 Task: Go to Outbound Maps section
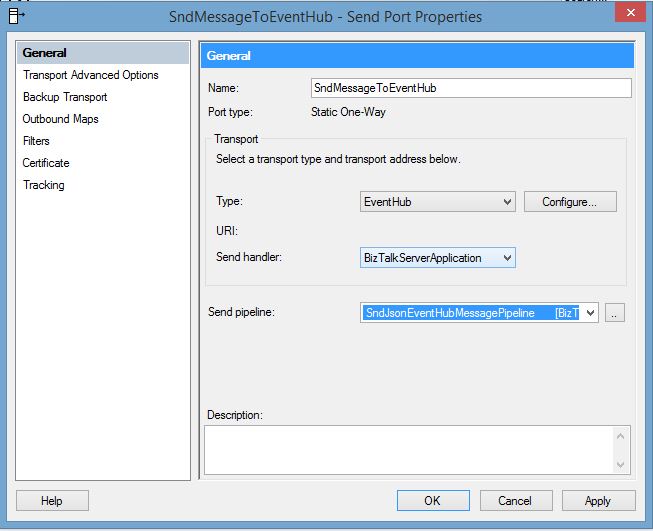pos(61,119)
